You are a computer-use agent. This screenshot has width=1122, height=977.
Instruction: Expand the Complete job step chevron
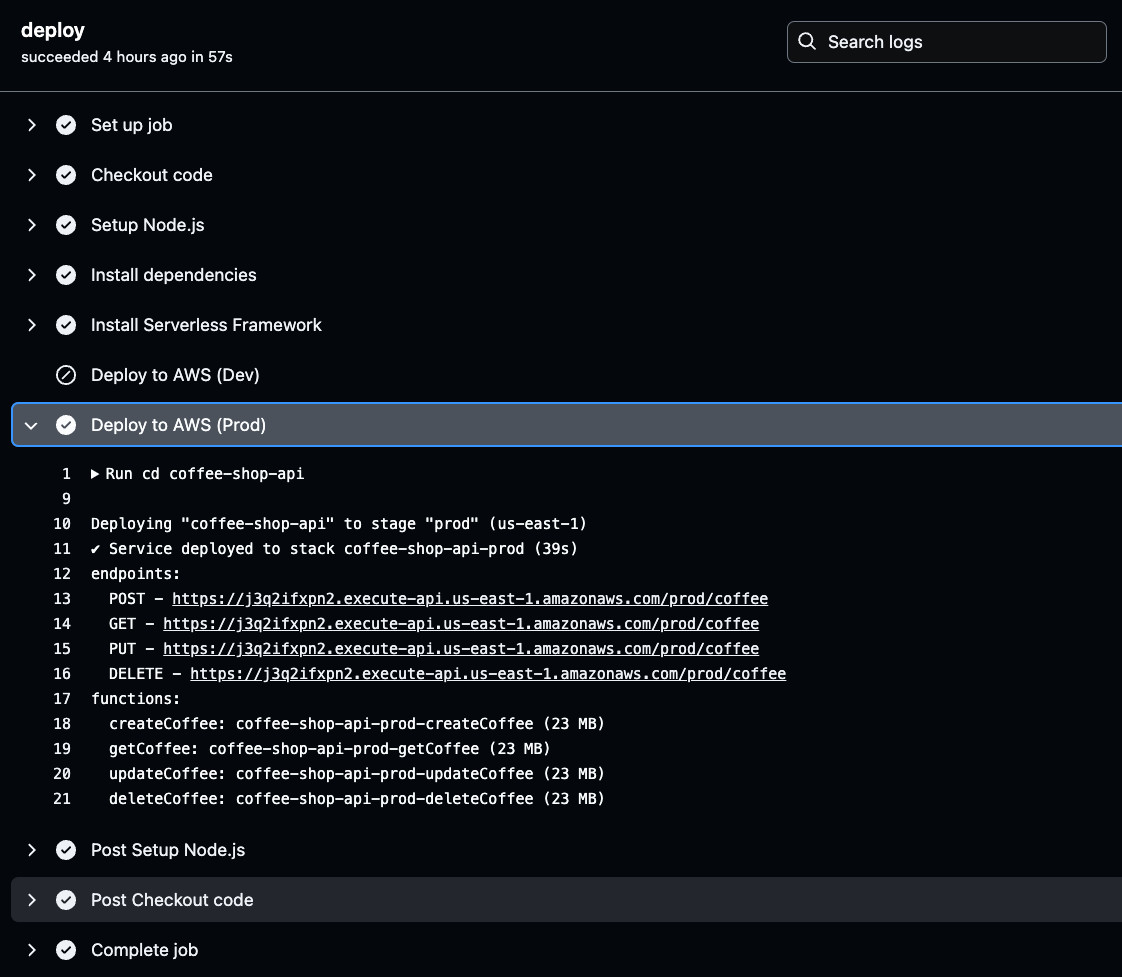coord(31,951)
